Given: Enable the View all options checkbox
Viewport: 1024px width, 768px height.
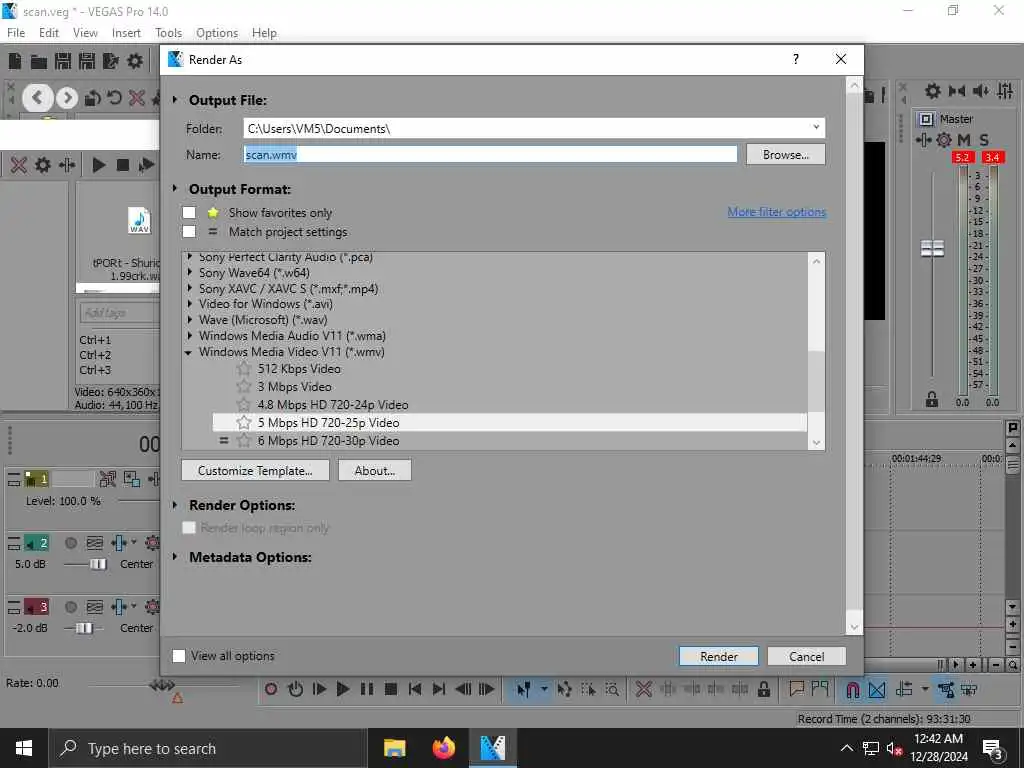Looking at the screenshot, I should [x=179, y=656].
